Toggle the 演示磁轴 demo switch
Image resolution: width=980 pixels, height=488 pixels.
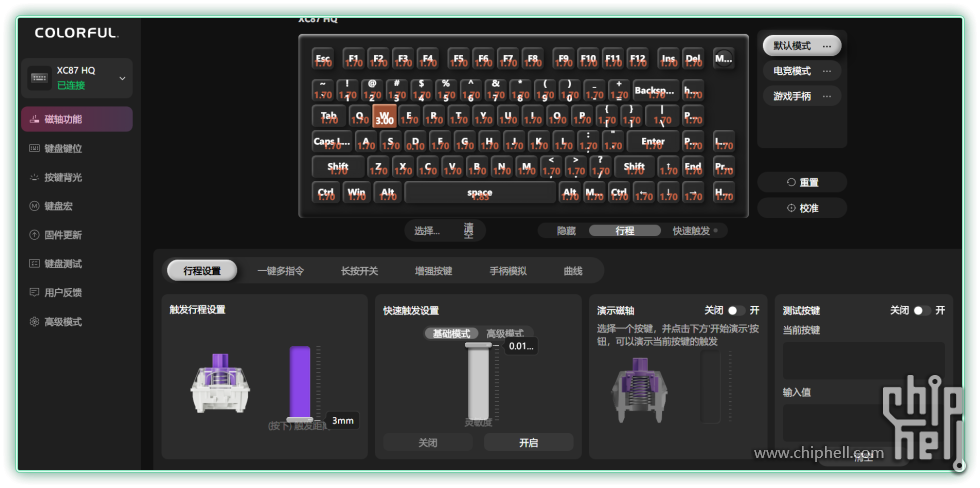(x=736, y=311)
